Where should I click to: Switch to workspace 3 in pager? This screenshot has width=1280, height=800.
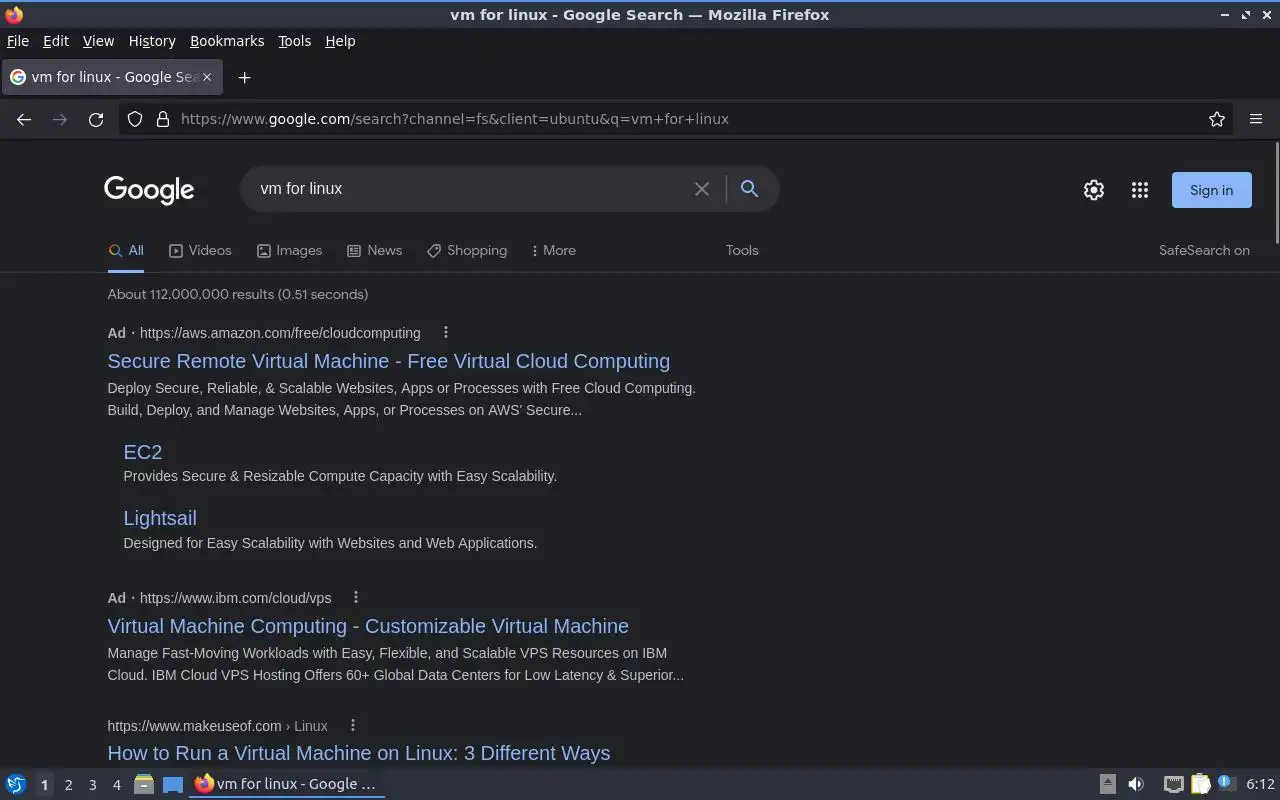pos(93,785)
